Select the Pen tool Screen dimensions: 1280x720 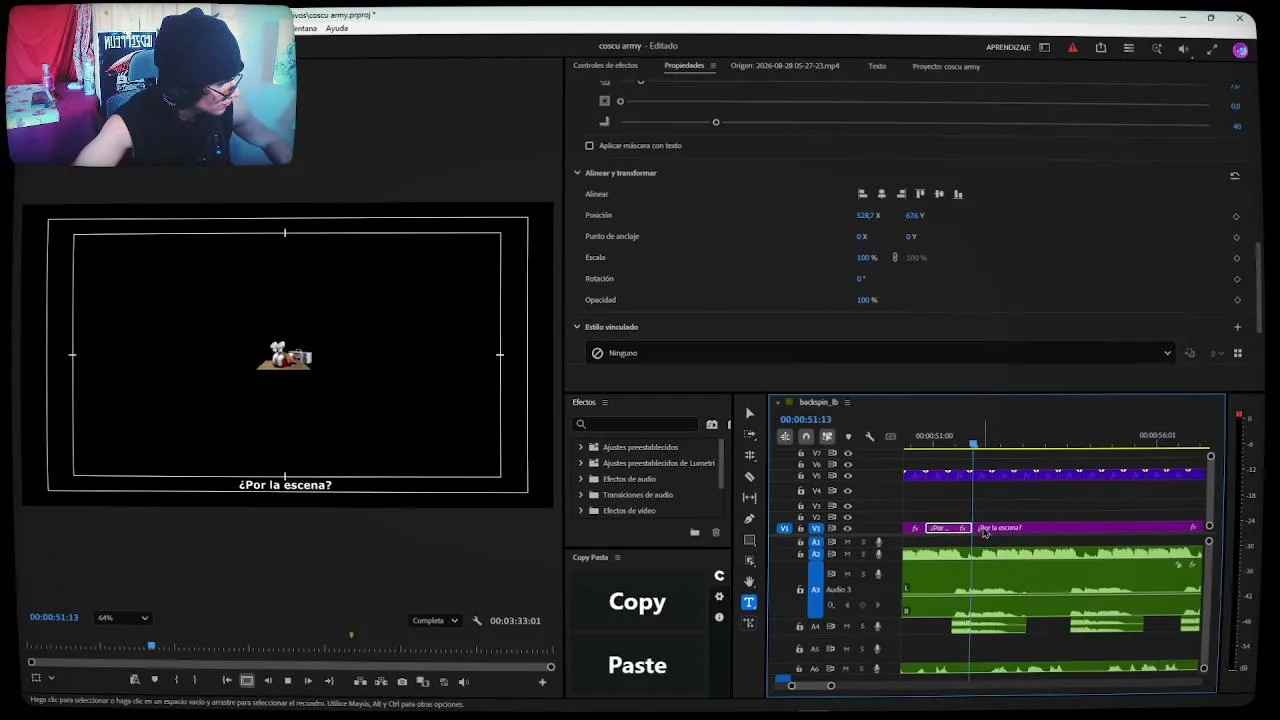tap(749, 518)
